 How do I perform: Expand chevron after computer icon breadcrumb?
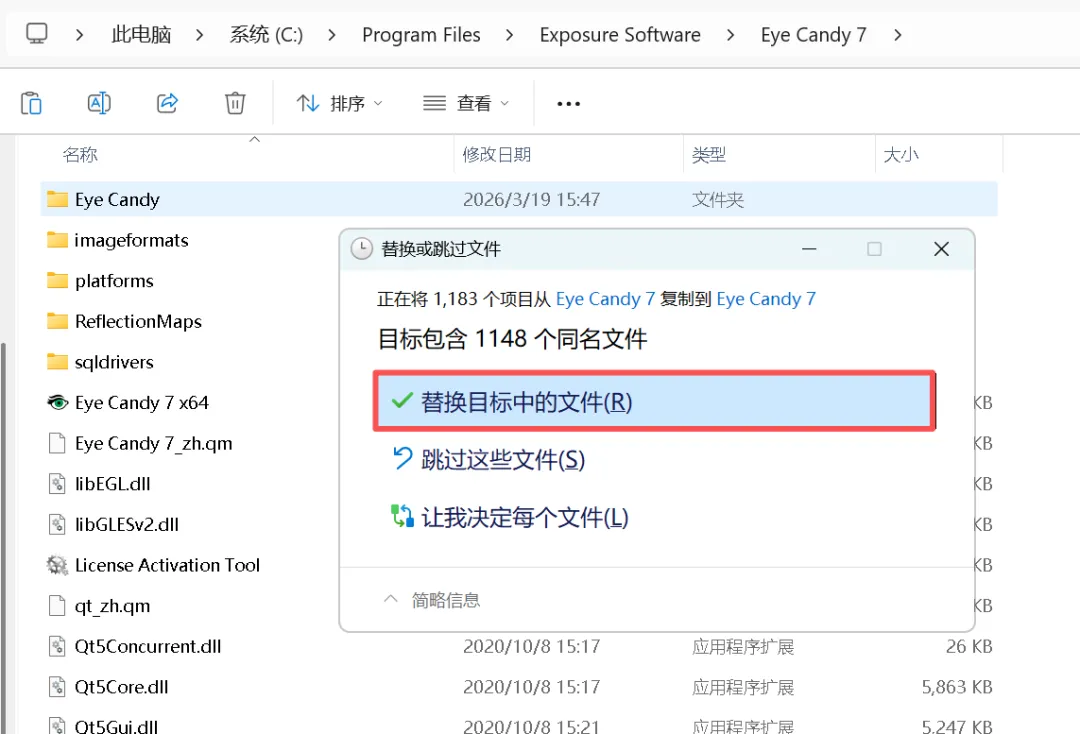pos(79,34)
